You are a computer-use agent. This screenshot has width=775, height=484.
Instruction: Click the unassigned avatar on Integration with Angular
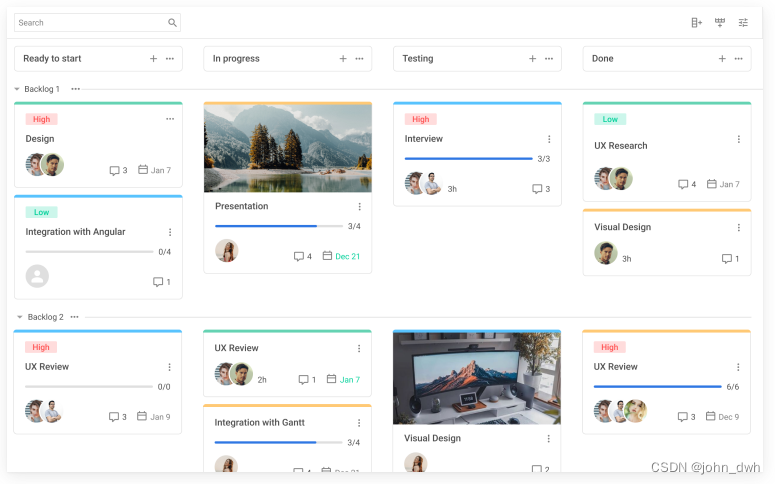37,276
